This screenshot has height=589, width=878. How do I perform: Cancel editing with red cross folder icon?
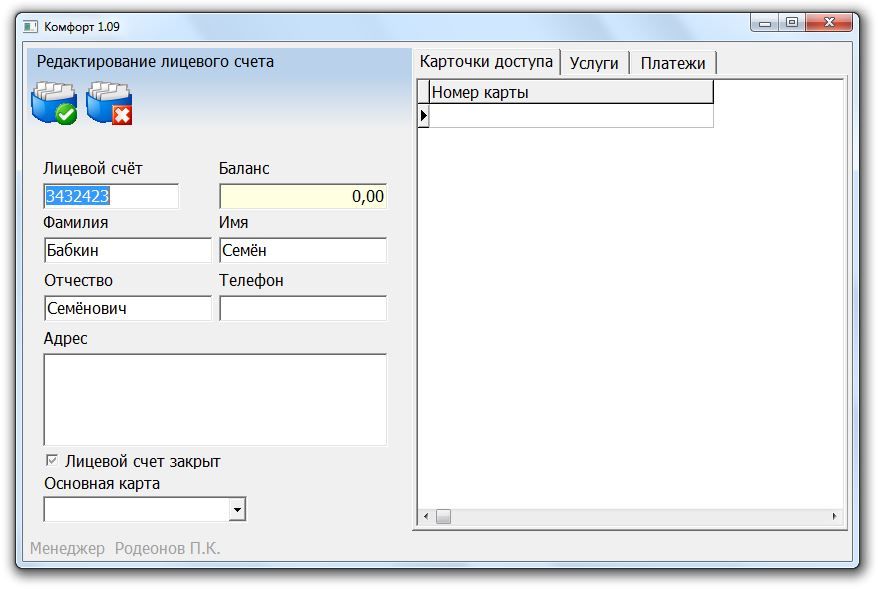pyautogui.click(x=109, y=103)
